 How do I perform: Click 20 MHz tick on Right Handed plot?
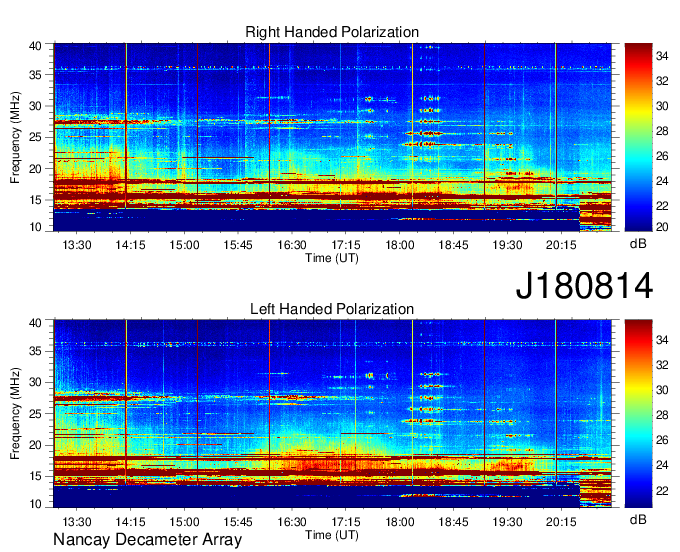(x=35, y=169)
